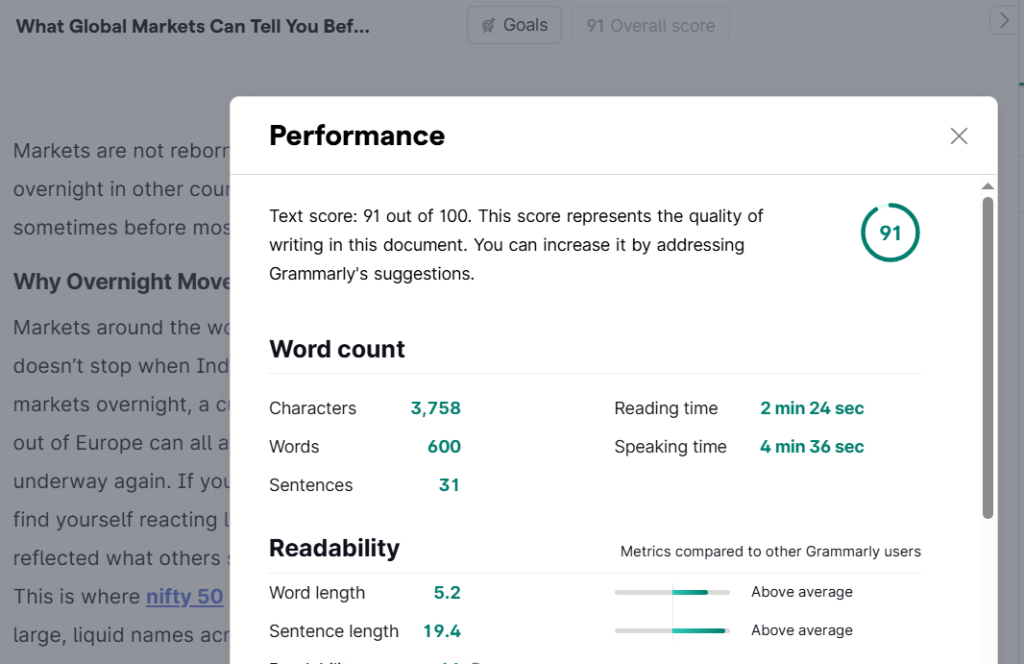
Task: Expand the side panel using right chevron
Action: 1004,20
